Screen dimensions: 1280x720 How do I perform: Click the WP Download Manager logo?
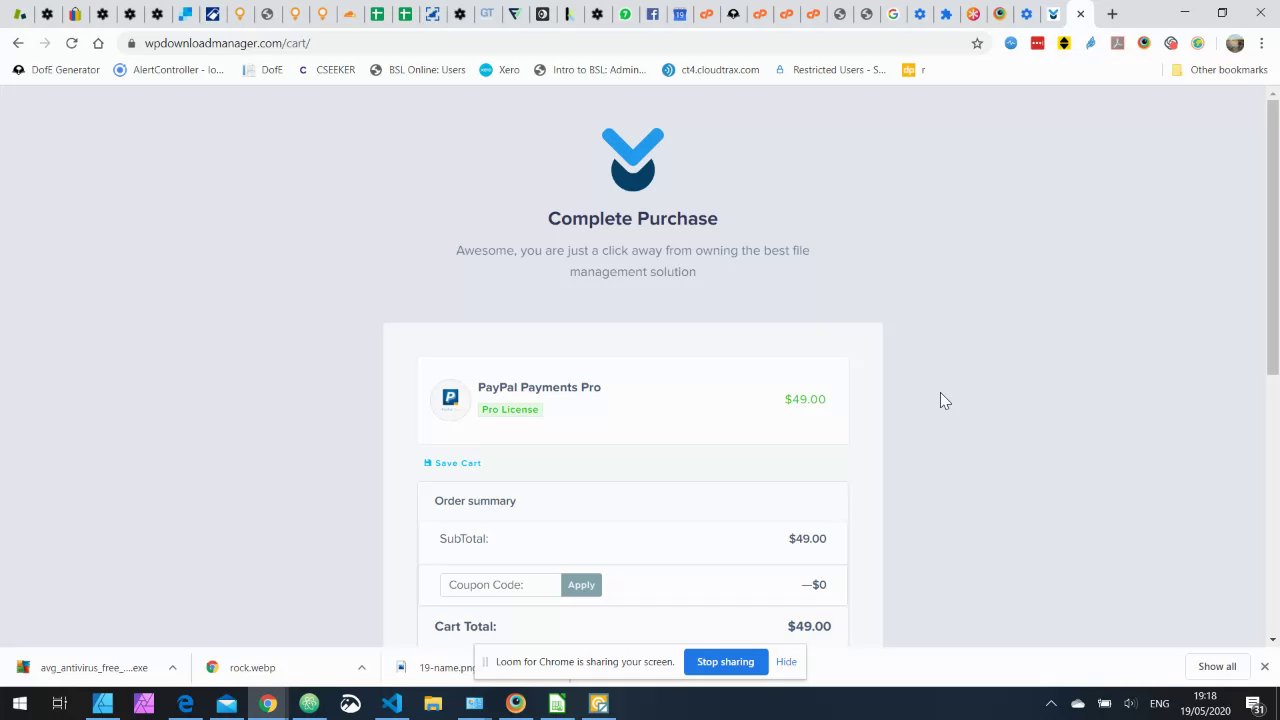click(x=633, y=159)
